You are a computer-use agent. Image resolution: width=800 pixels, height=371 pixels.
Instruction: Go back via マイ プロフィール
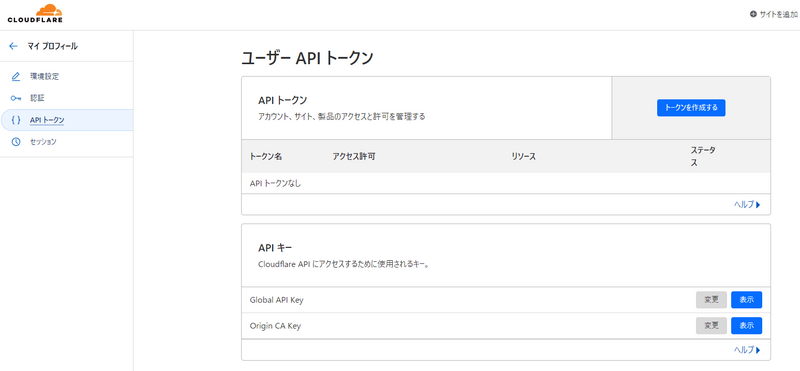53,46
